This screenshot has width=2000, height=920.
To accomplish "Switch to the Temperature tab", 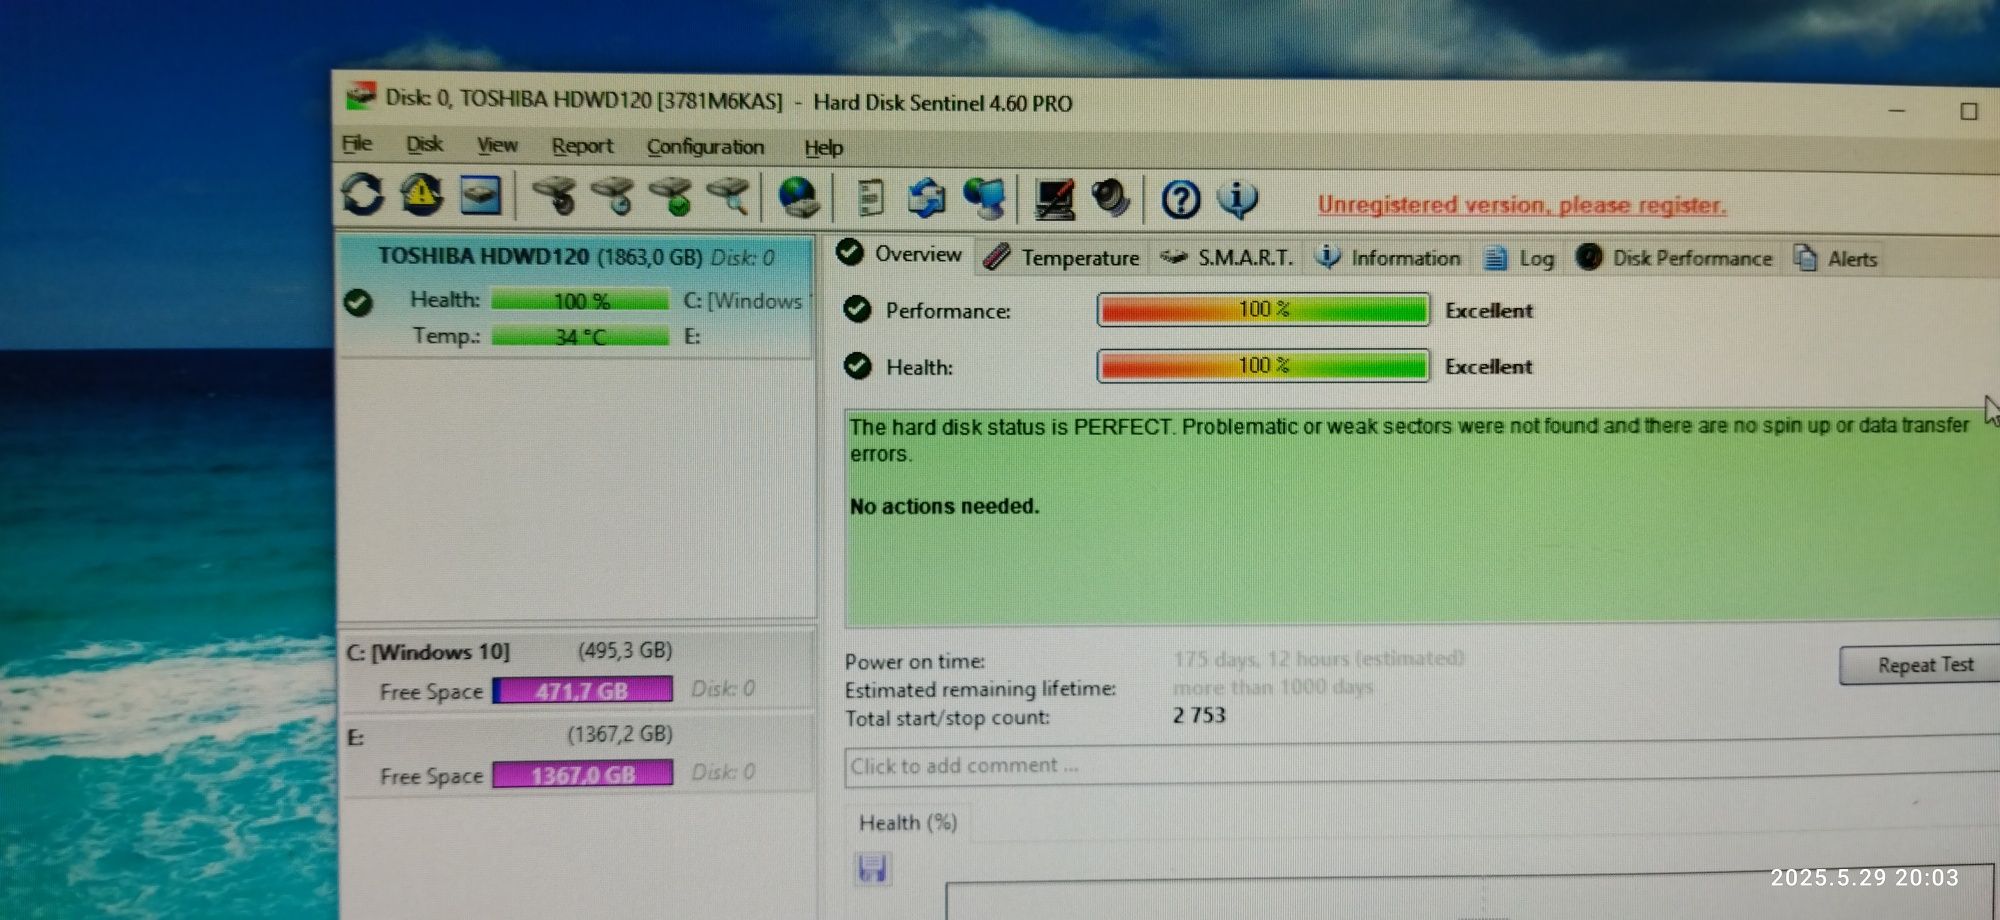I will [1062, 257].
